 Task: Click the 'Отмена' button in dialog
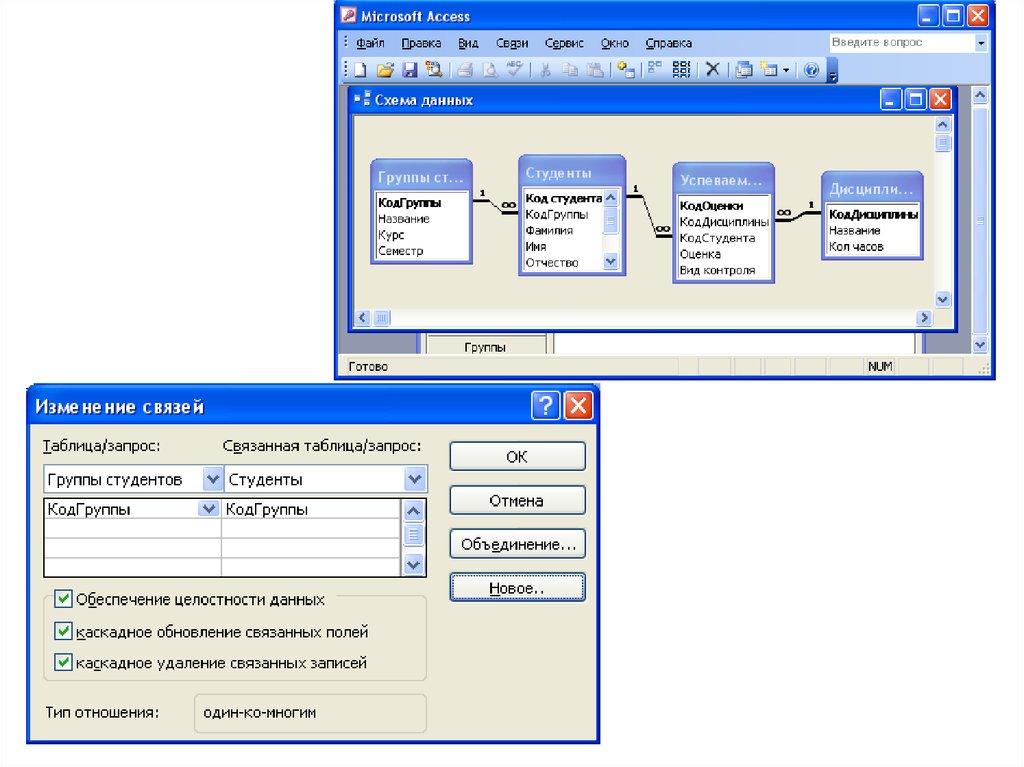point(517,500)
